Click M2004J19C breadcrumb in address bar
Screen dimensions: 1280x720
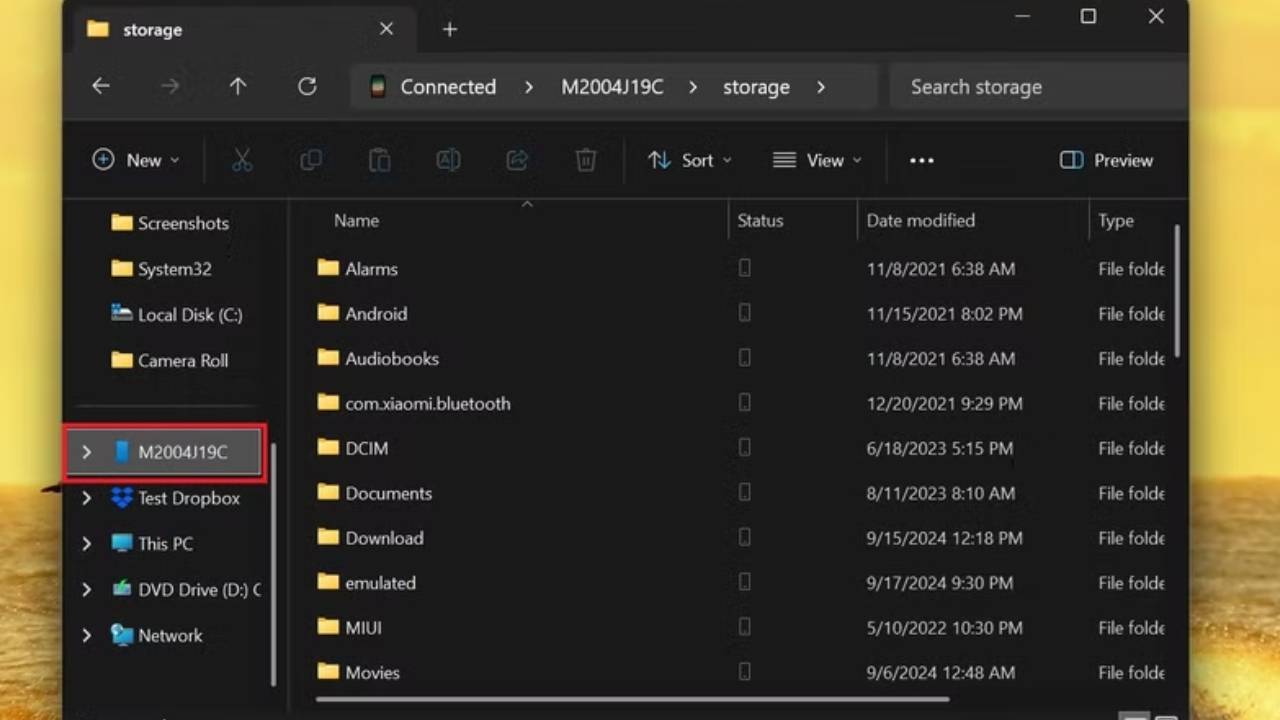pos(612,87)
